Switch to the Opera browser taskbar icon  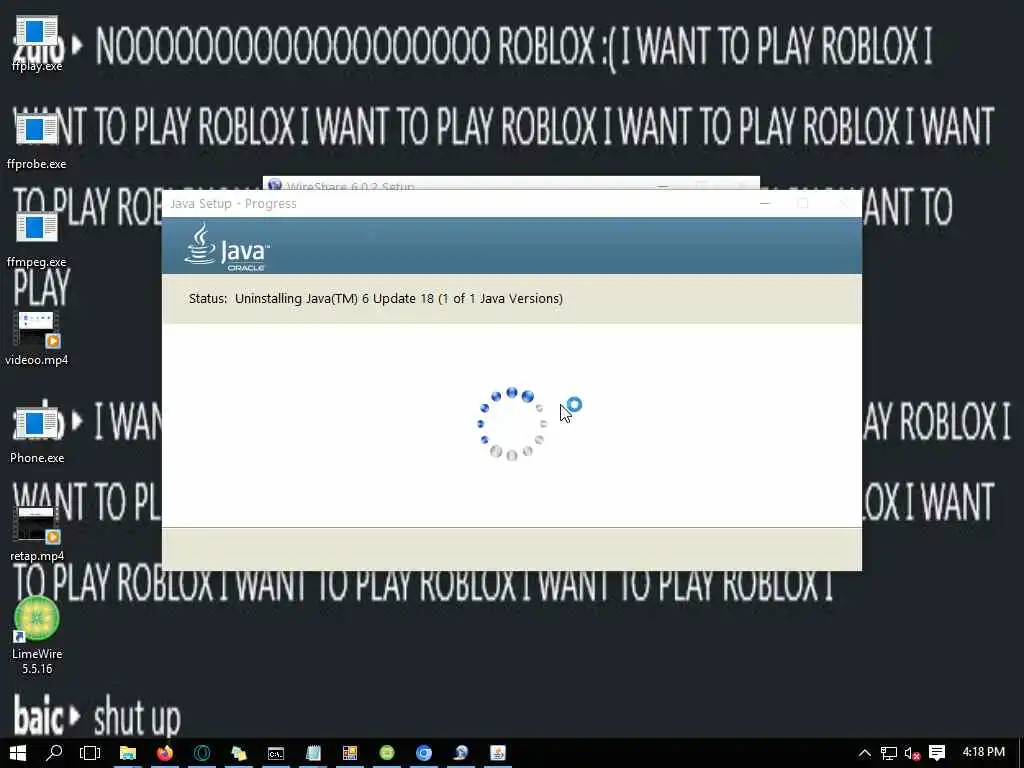coord(202,753)
